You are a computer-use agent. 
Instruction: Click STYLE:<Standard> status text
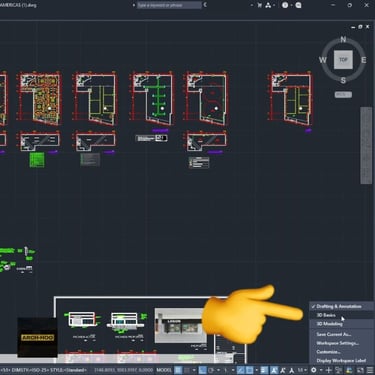click(x=68, y=370)
